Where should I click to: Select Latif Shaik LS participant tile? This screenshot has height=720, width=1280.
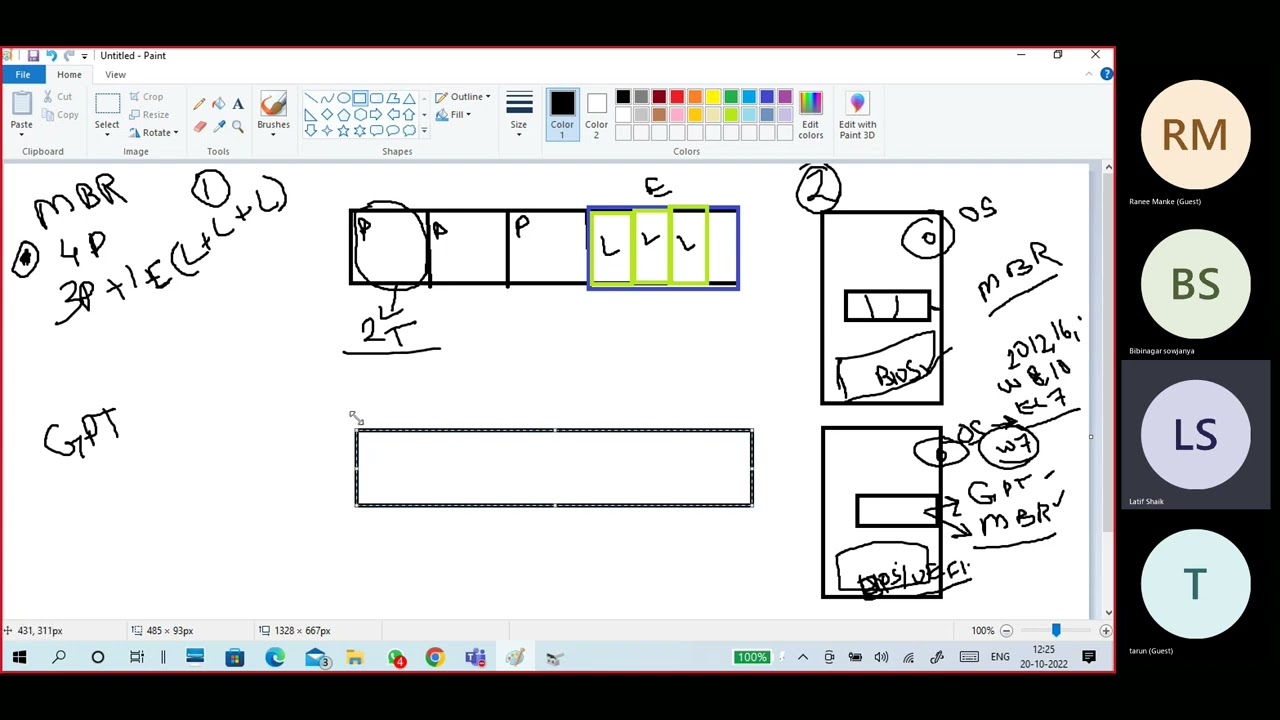tap(1195, 435)
